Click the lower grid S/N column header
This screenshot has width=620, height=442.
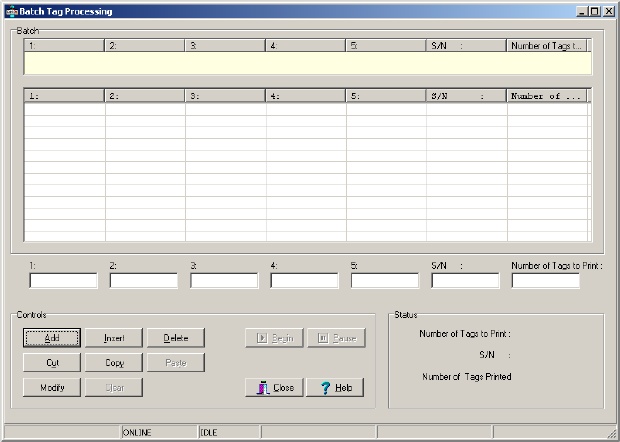(x=466, y=96)
